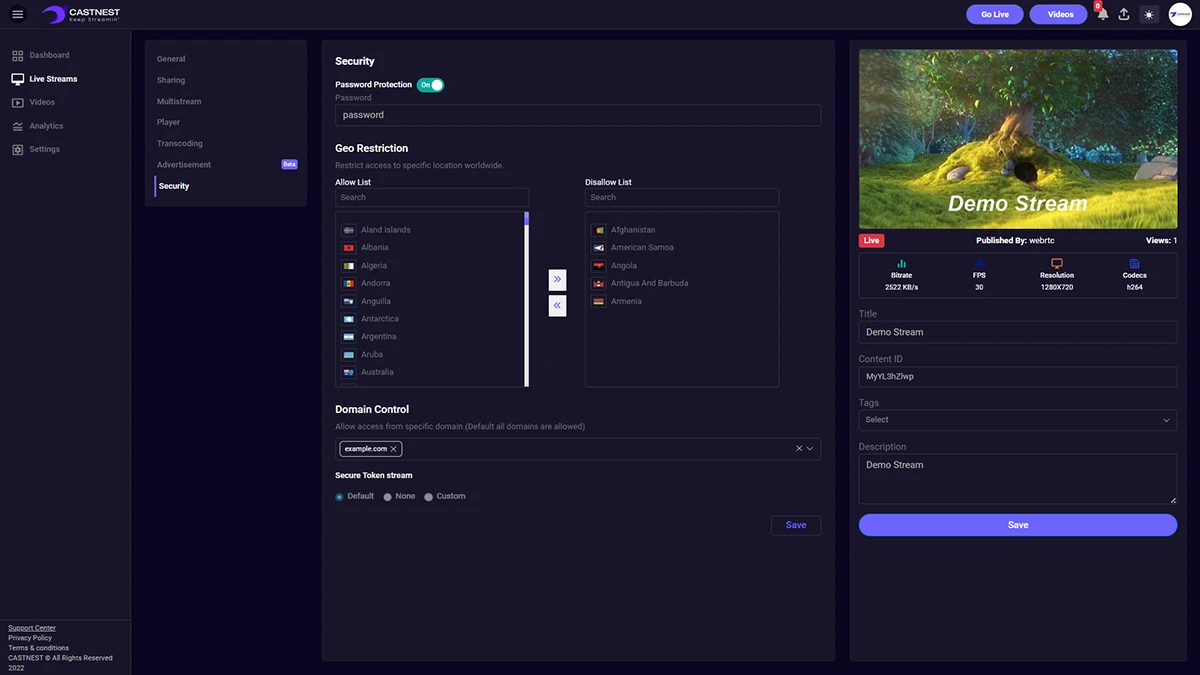Select Antarctica in the Allow List
This screenshot has height=675, width=1200.
point(380,319)
